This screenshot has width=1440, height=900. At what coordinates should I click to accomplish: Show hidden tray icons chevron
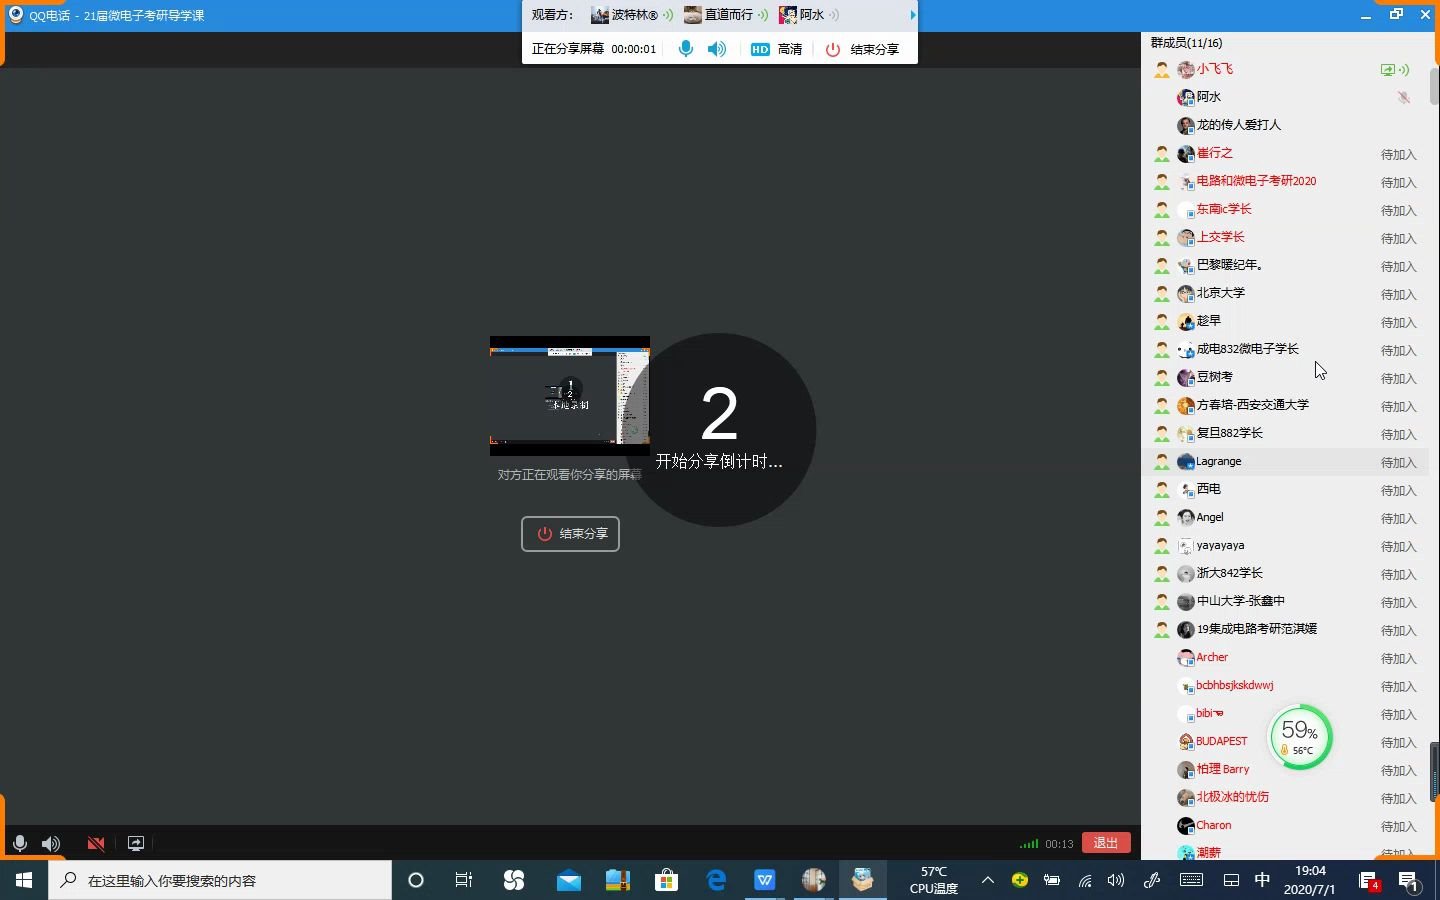(987, 880)
